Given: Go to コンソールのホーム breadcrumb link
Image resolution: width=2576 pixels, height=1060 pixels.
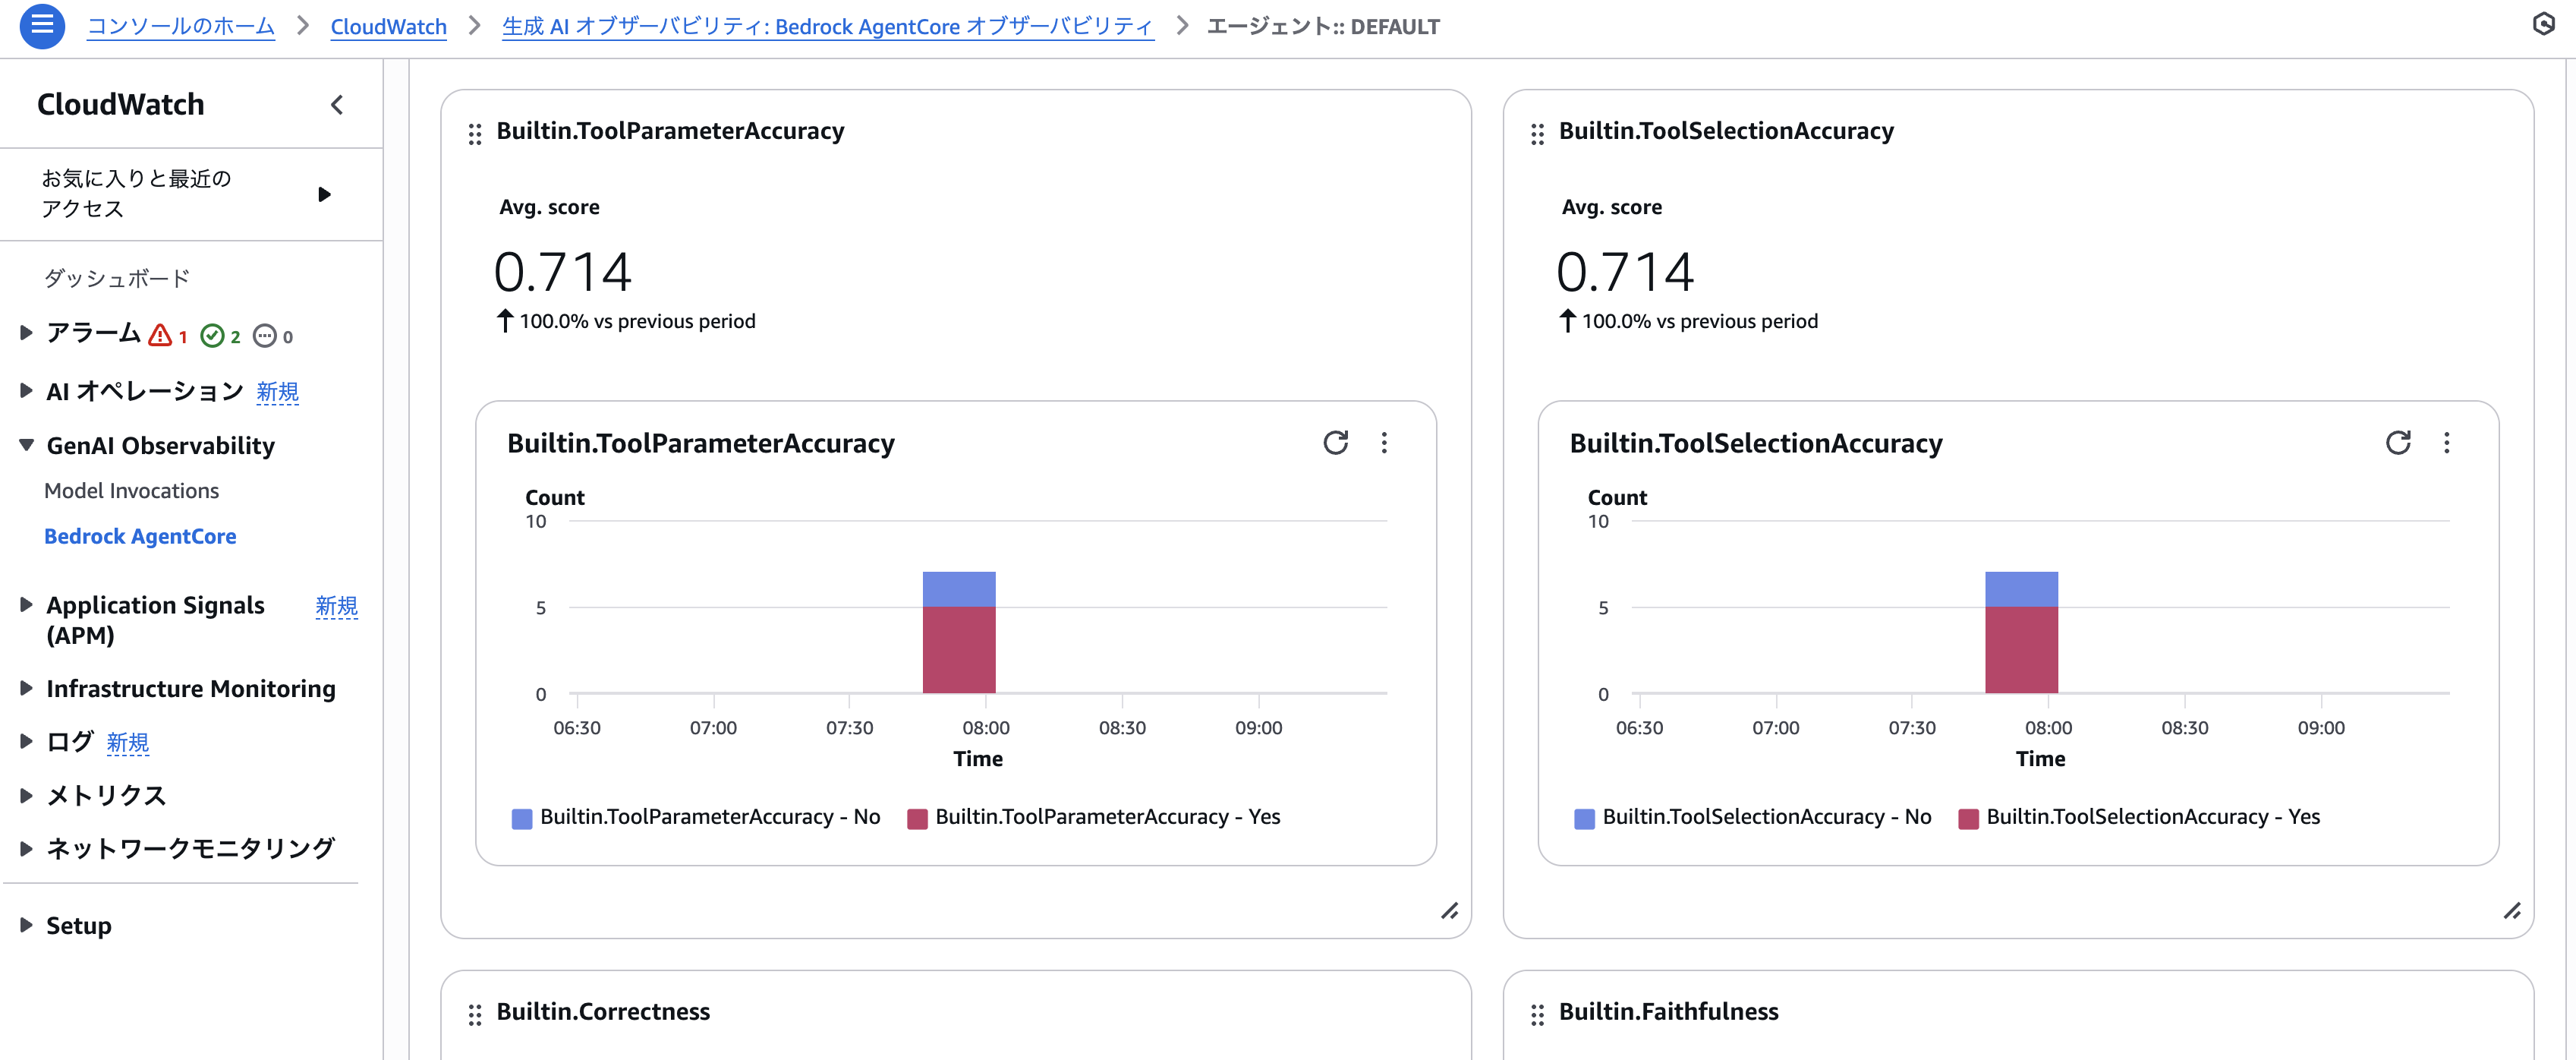Looking at the screenshot, I should (181, 27).
